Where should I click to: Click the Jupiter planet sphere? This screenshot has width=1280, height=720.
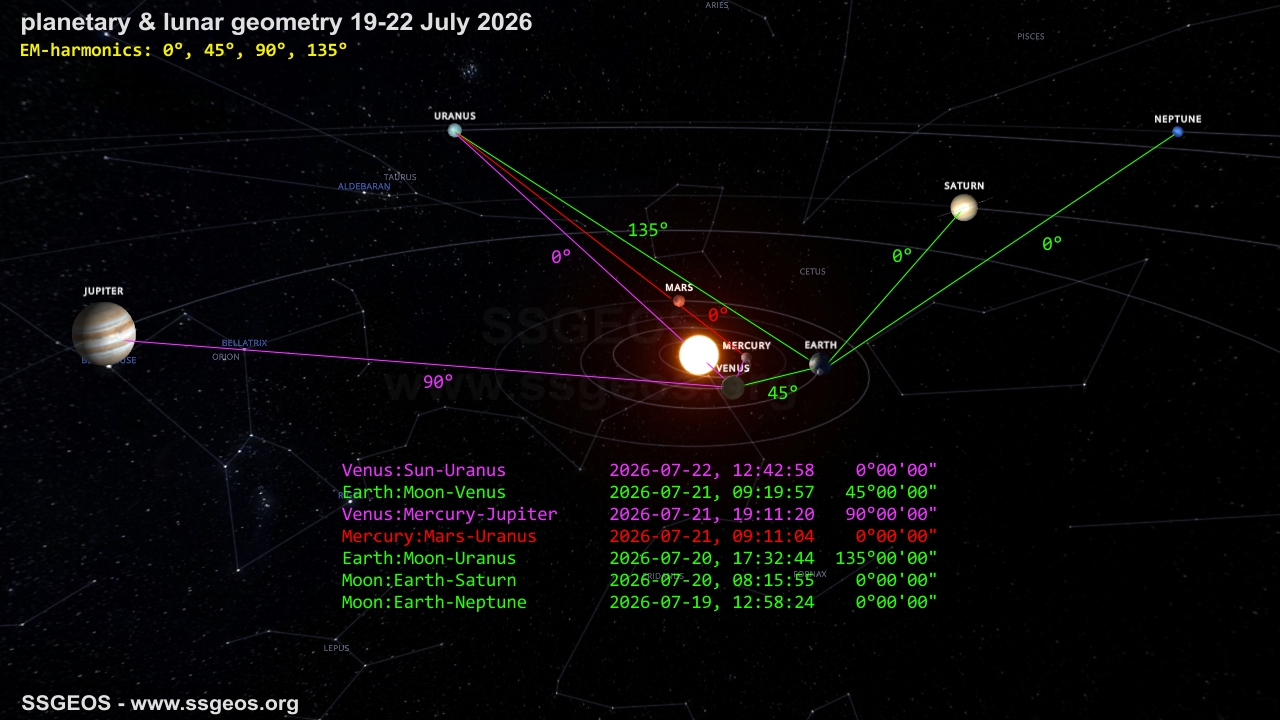(x=104, y=335)
